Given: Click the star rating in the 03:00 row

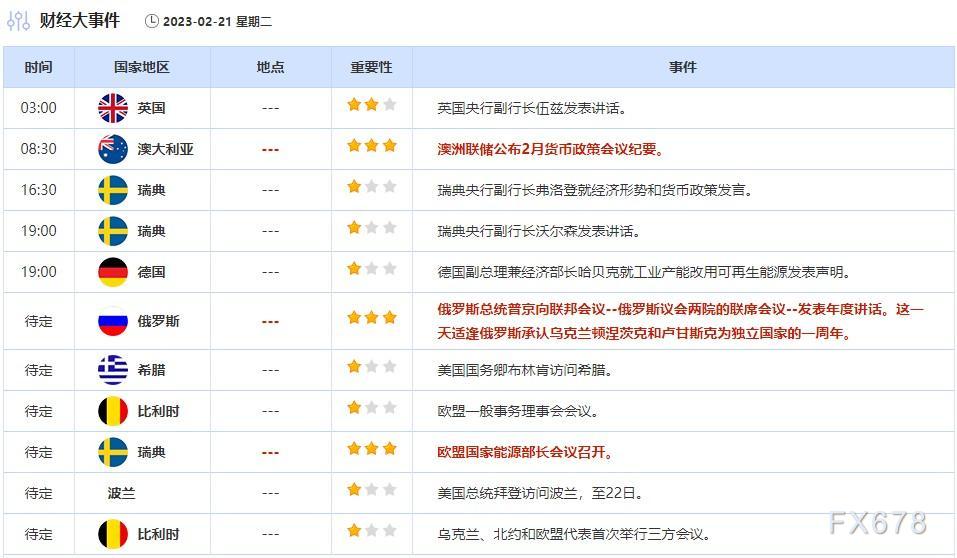Looking at the screenshot, I should pyautogui.click(x=371, y=105).
